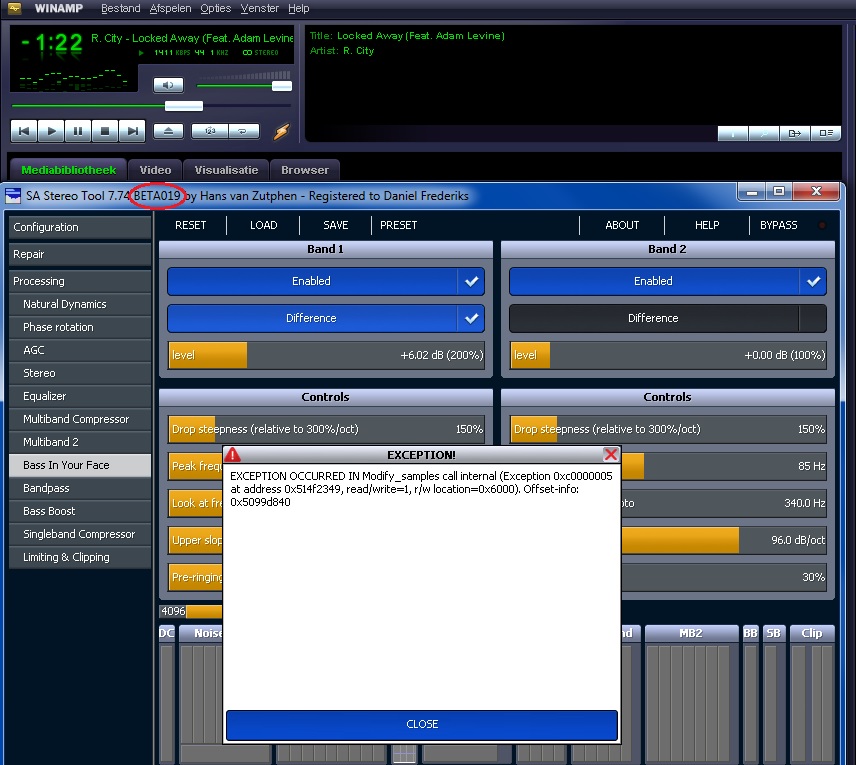Select Stereo in sidebar
This screenshot has height=765, width=856.
point(80,373)
